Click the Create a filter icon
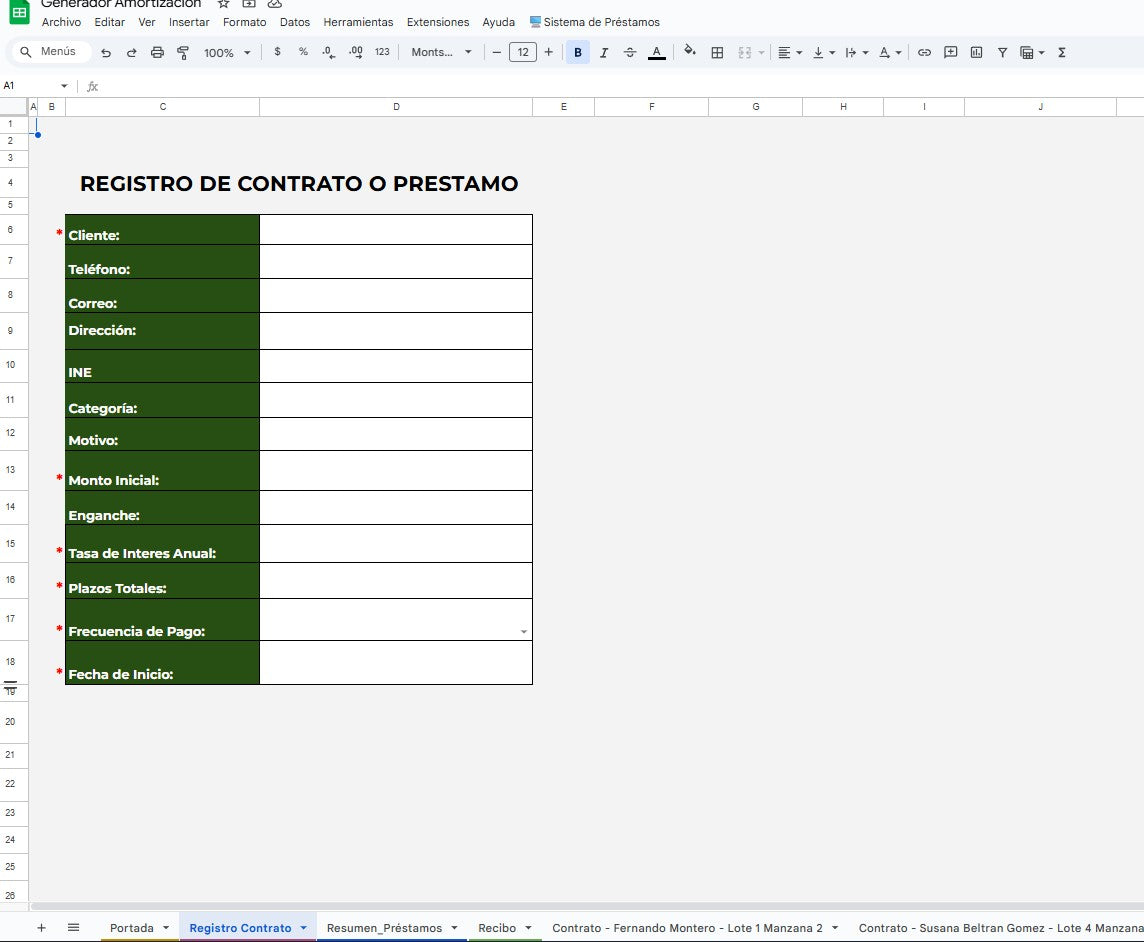The width and height of the screenshot is (1144, 942). (1002, 52)
